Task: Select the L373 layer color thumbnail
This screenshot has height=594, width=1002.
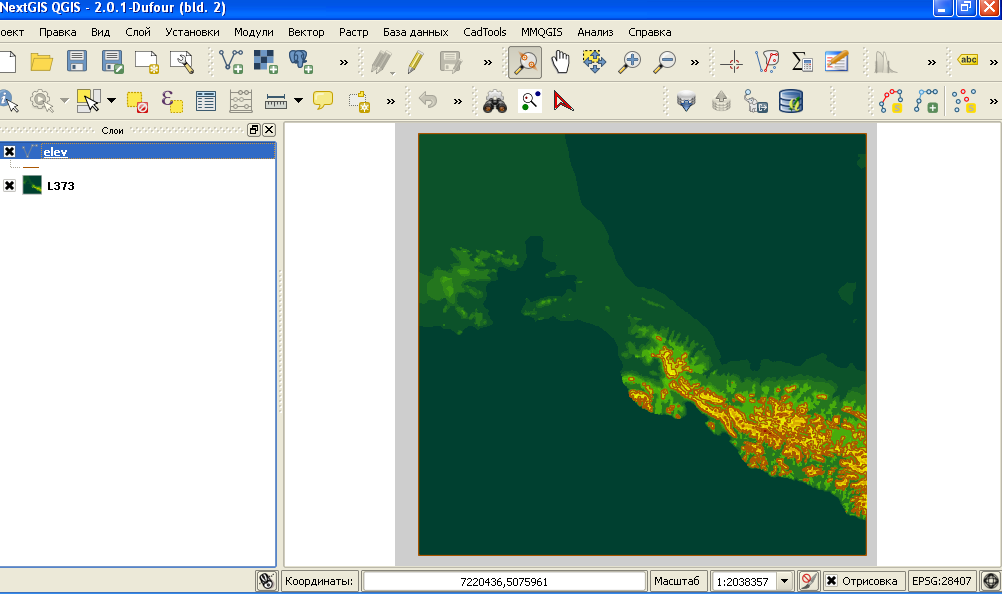Action: [x=32, y=186]
